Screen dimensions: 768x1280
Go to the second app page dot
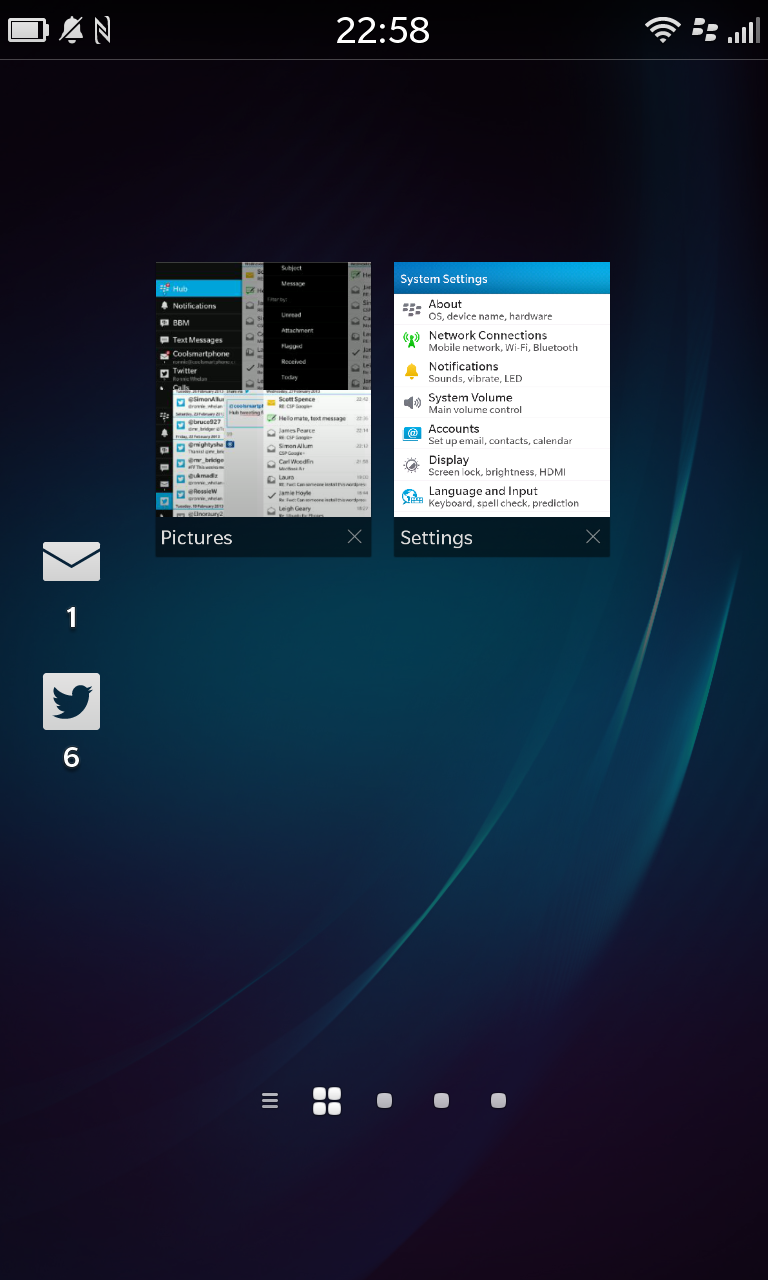[x=441, y=1101]
